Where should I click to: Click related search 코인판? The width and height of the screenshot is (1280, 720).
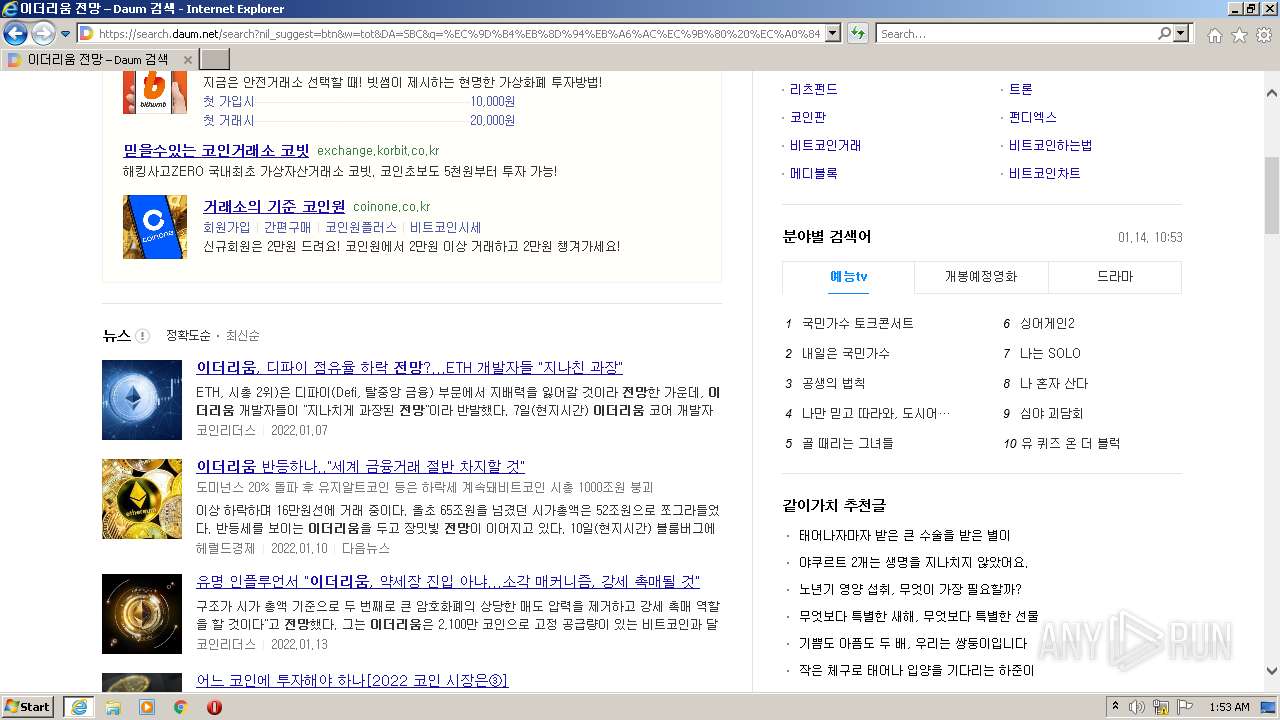pos(808,118)
